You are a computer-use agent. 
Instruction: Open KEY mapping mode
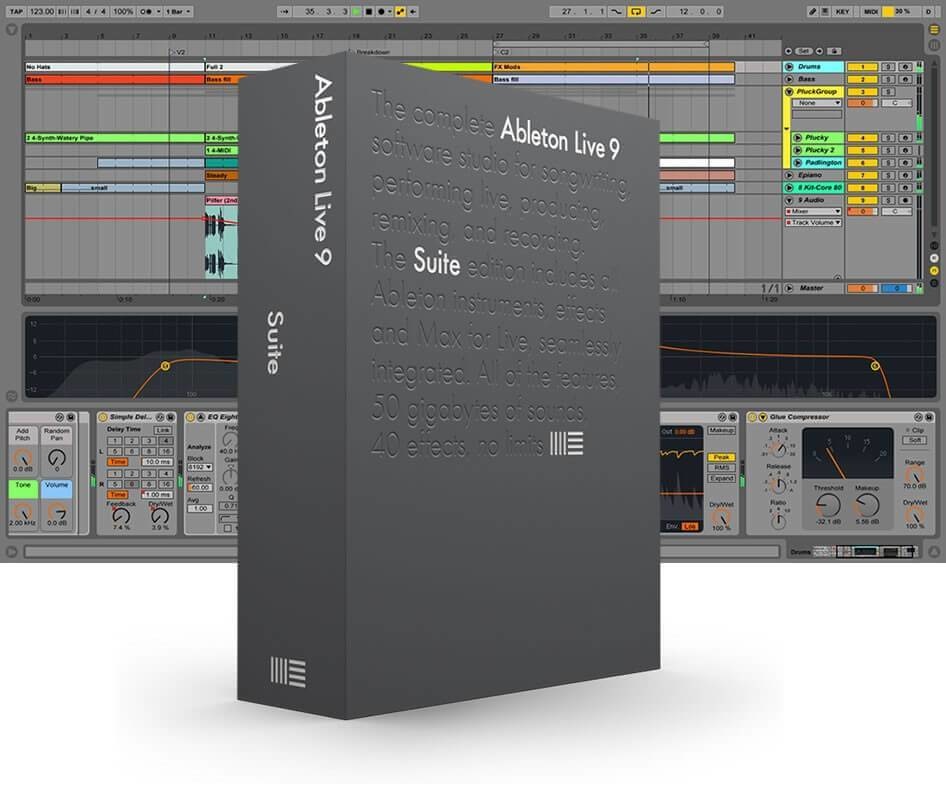click(x=840, y=11)
